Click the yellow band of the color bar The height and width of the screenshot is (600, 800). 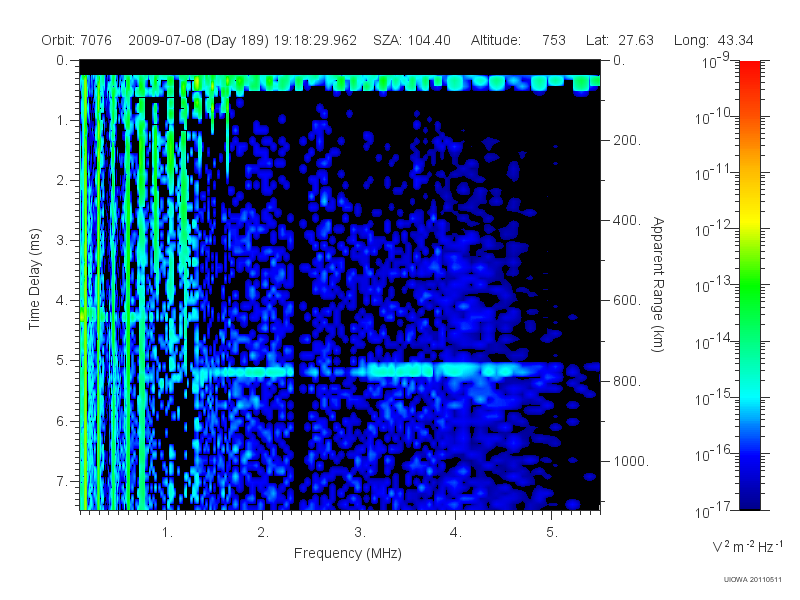[x=750, y=217]
